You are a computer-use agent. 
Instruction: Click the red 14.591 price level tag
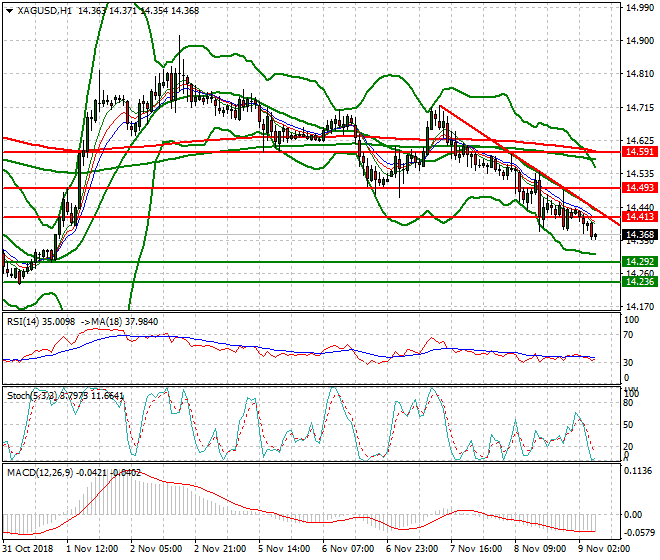(637, 151)
